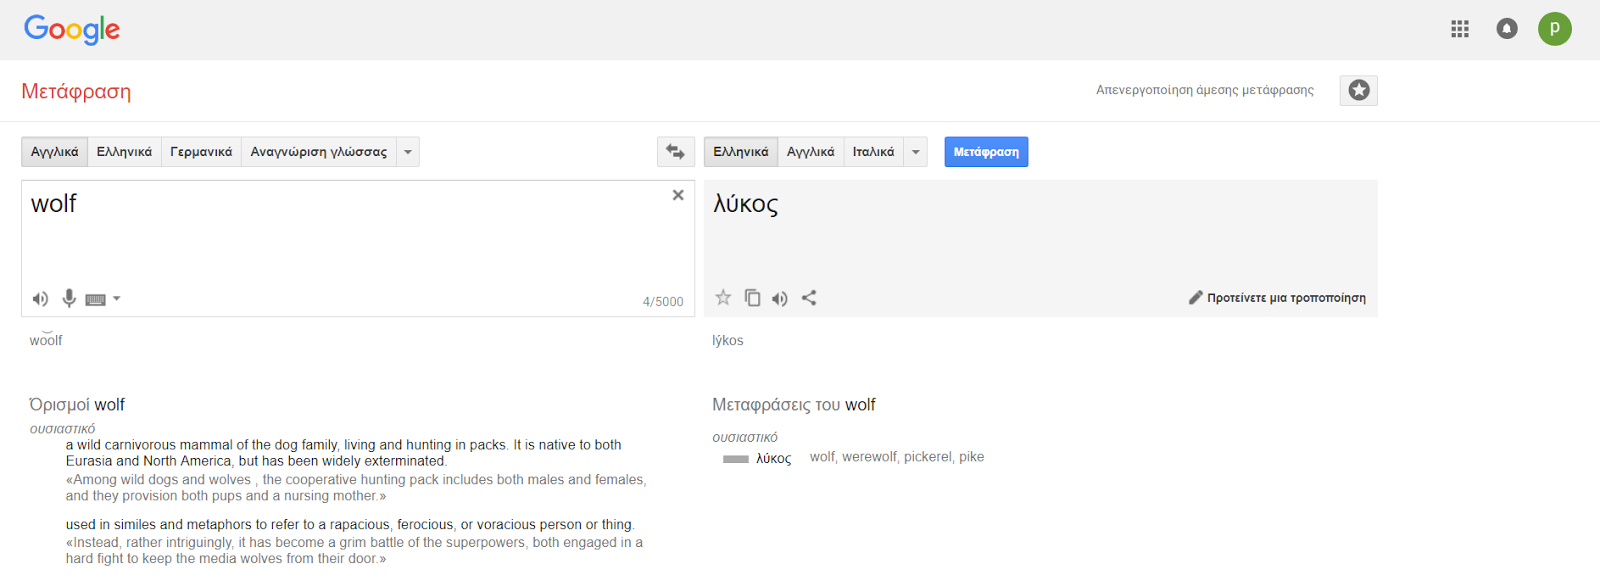Click the λύκος entry in translations list

click(x=773, y=459)
